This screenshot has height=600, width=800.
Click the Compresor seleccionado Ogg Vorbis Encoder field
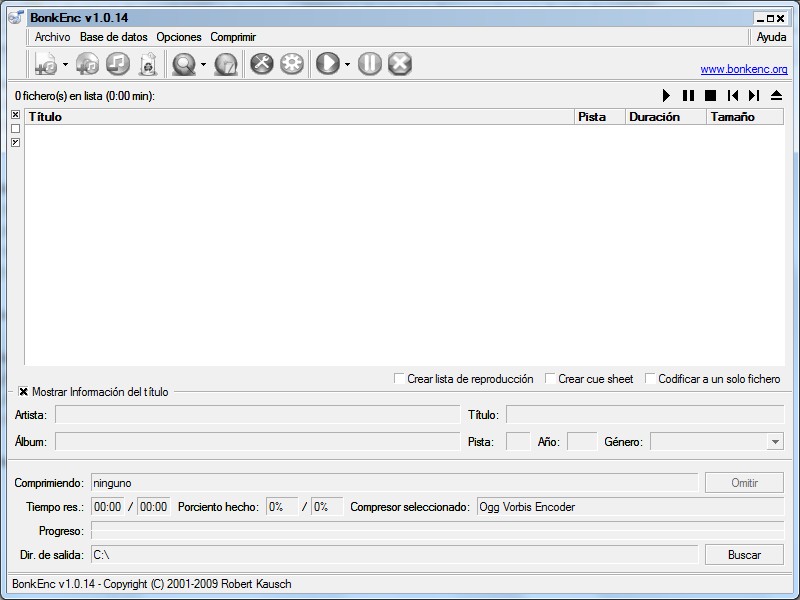(x=631, y=507)
